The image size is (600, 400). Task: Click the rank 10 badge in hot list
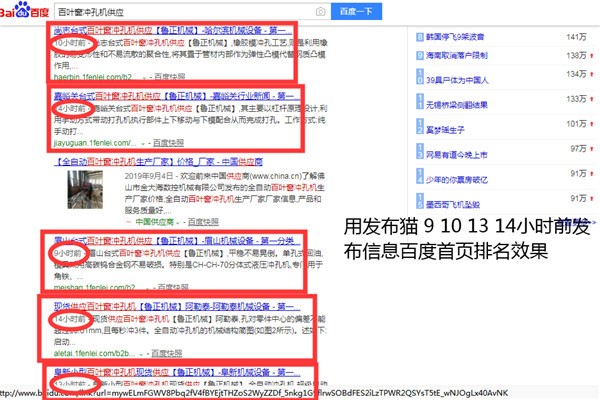[420, 77]
